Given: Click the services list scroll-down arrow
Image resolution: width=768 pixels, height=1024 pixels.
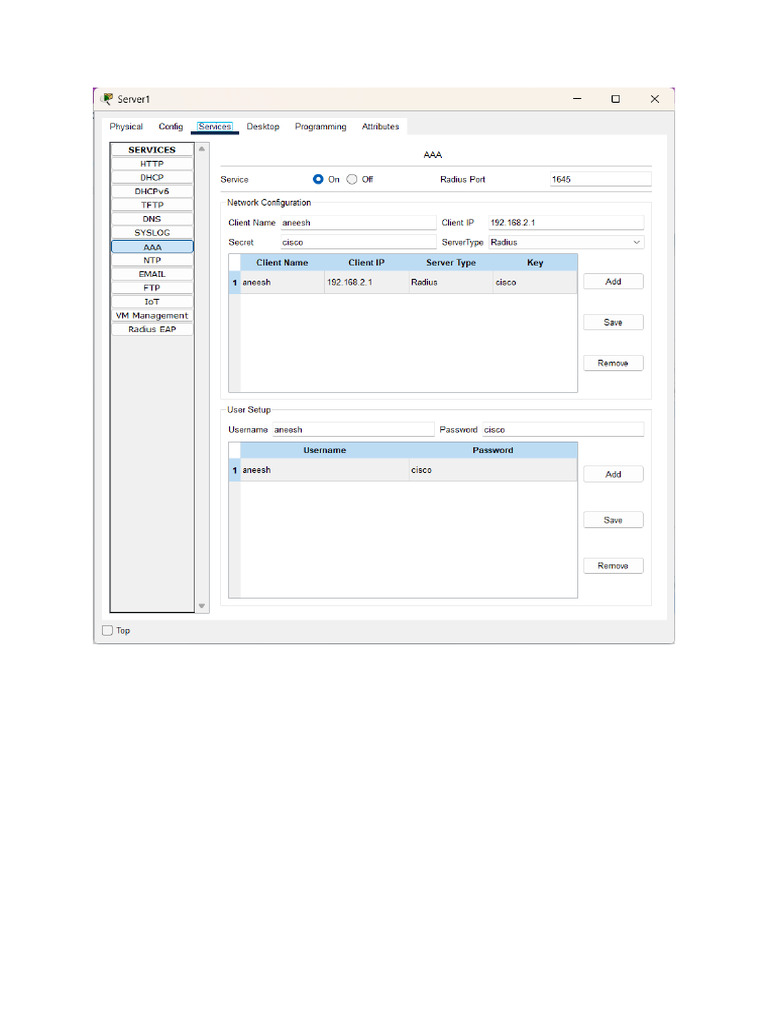Looking at the screenshot, I should tap(202, 606).
